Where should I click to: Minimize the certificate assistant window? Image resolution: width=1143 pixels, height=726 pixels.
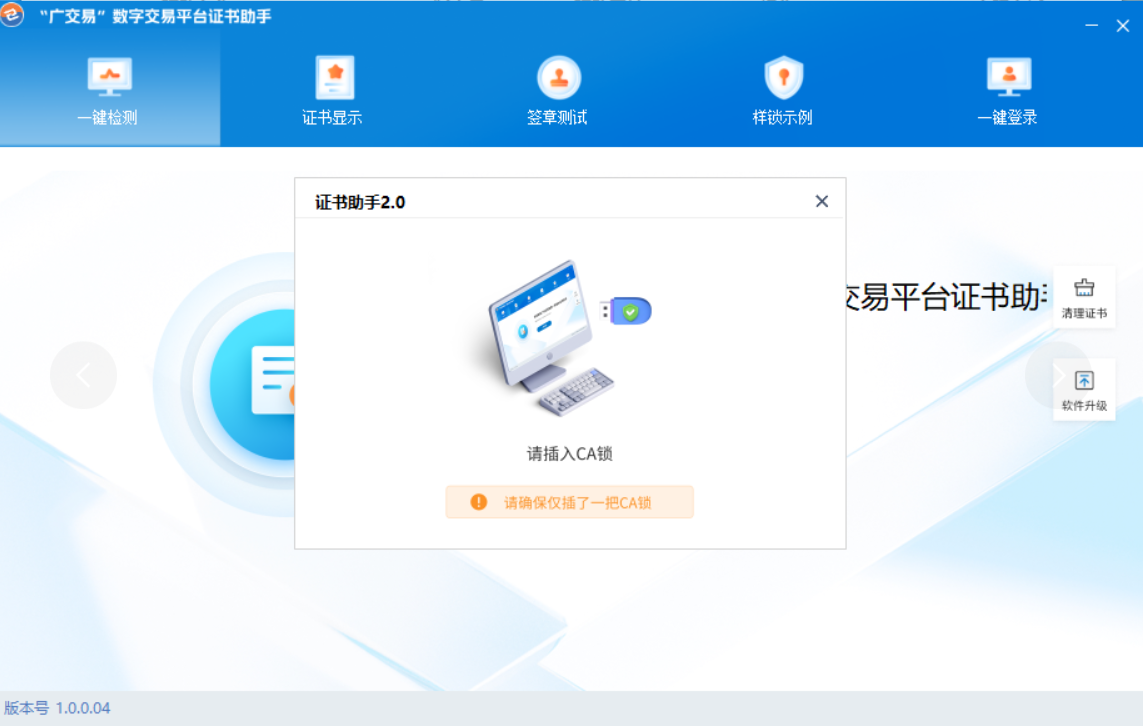click(1091, 26)
